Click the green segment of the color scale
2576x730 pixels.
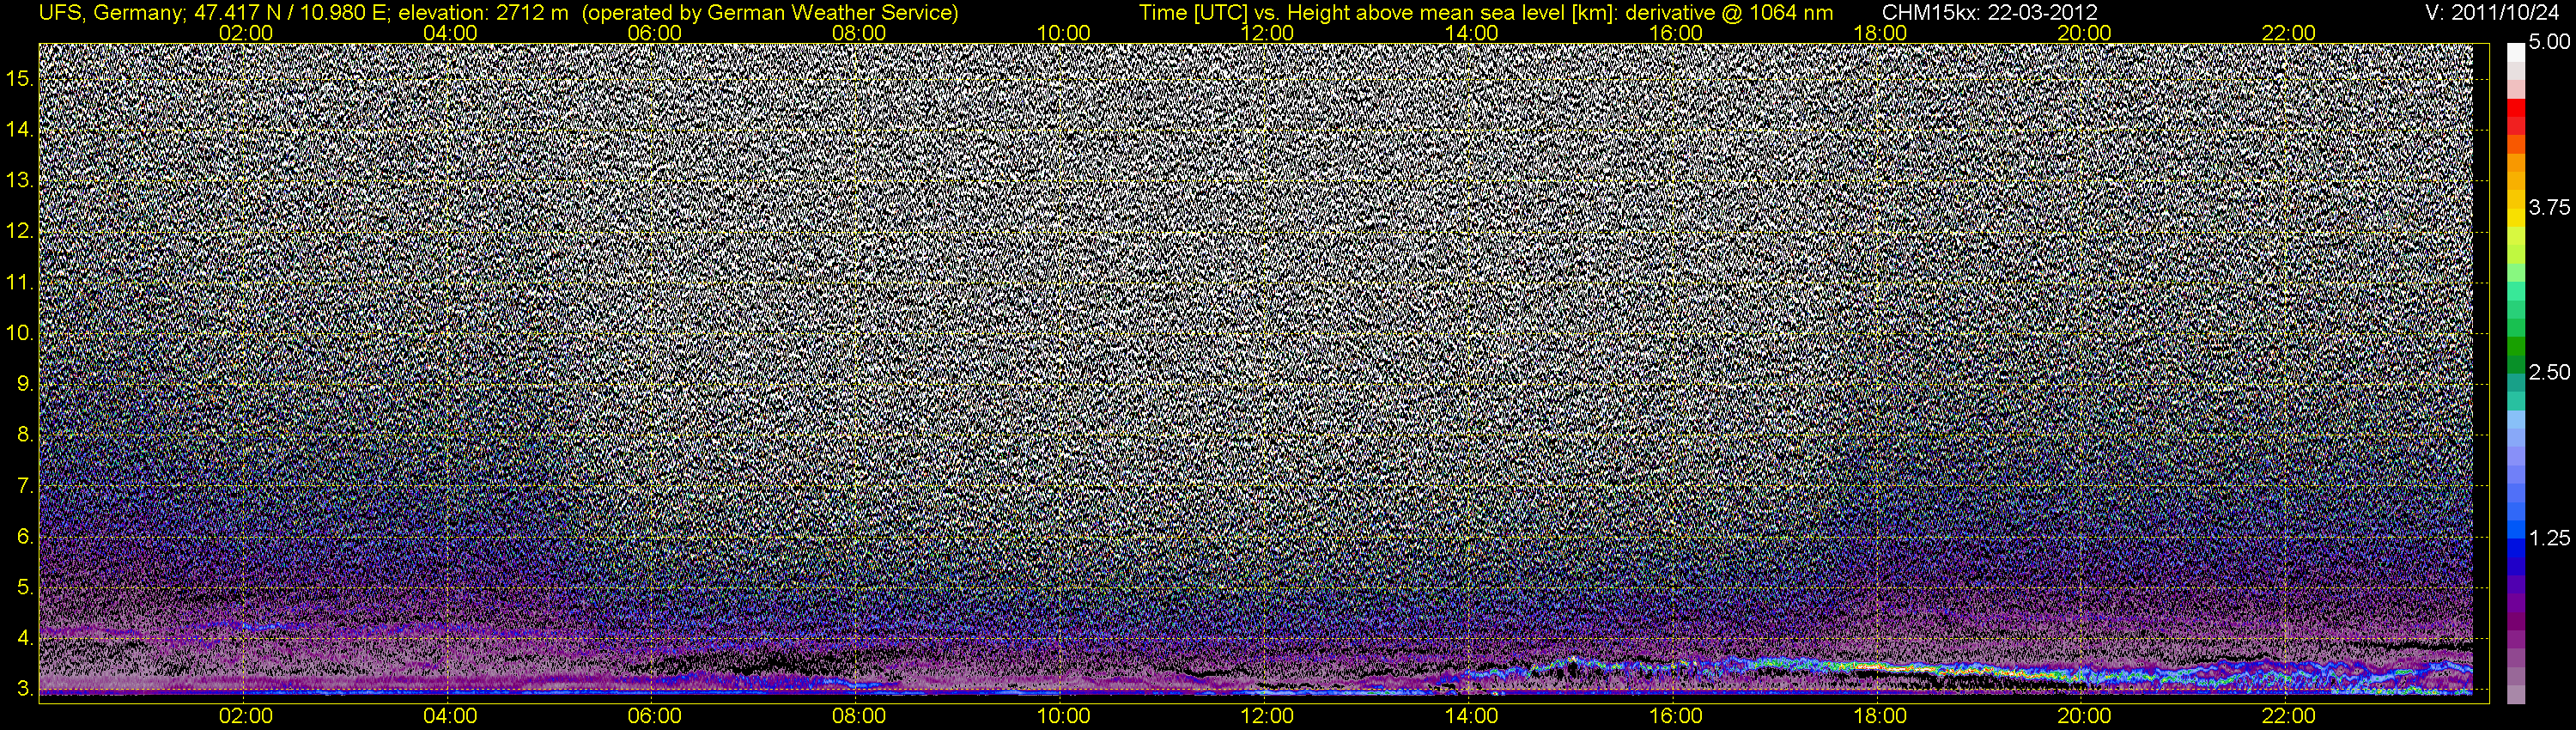tap(2515, 345)
